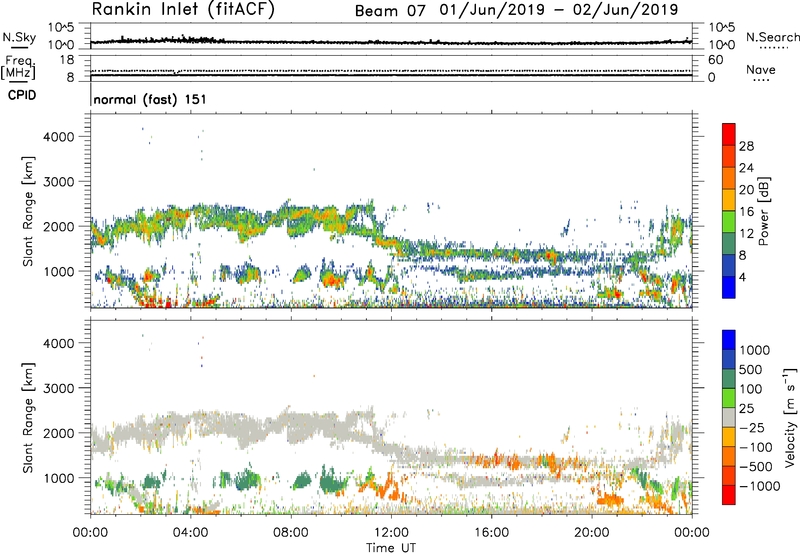Click the '18' frequency axis tick
This screenshot has width=800, height=554.
pyautogui.click(x=67, y=60)
